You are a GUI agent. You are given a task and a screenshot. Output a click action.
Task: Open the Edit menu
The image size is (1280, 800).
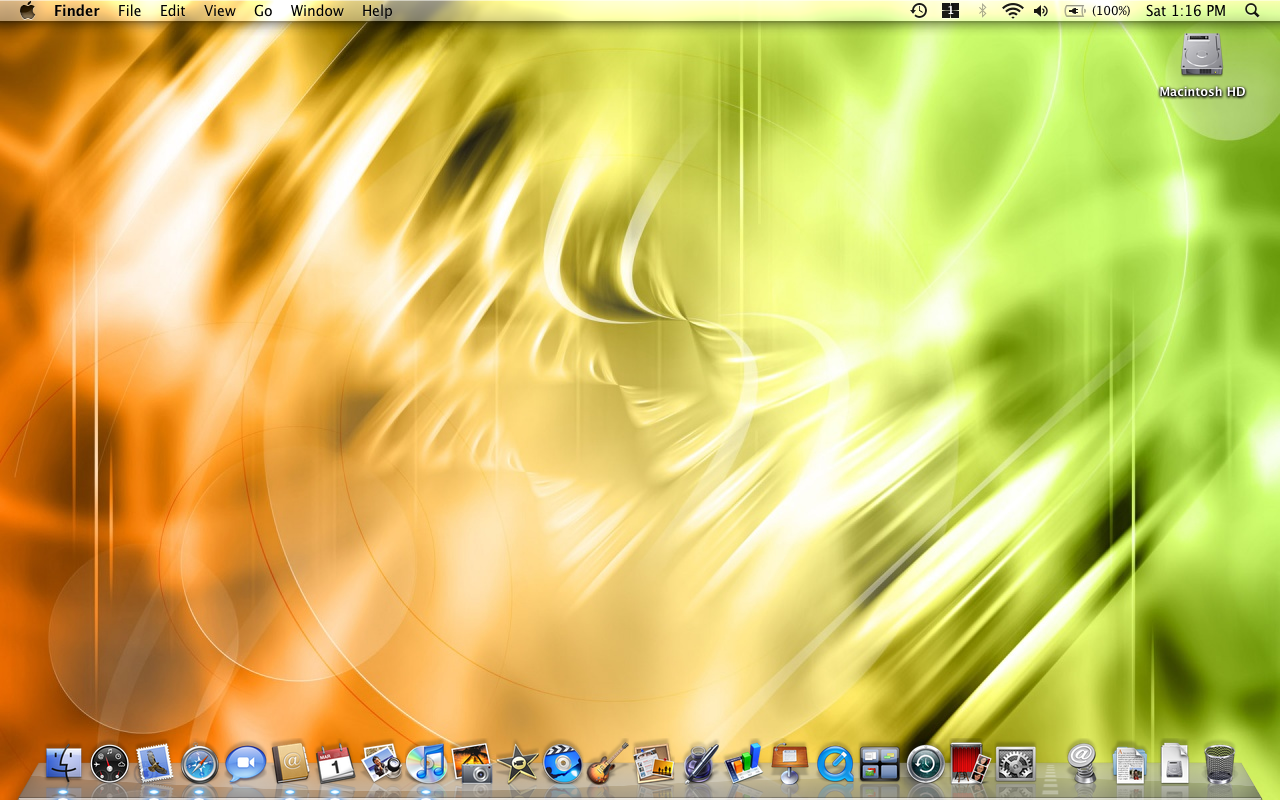click(173, 11)
